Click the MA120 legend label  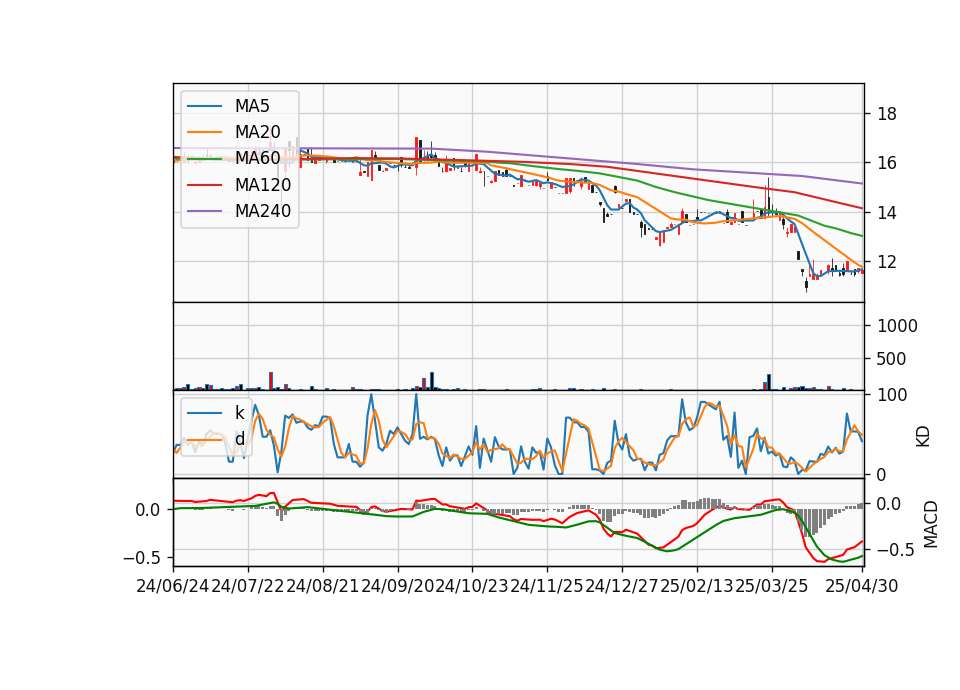(263, 185)
